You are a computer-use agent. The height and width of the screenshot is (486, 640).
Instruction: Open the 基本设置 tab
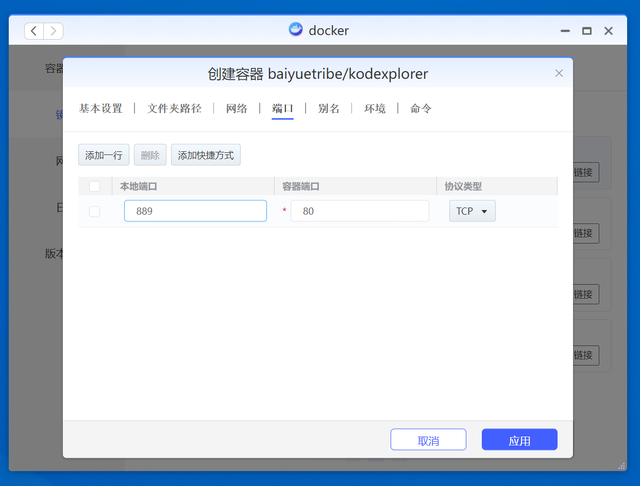[100, 109]
